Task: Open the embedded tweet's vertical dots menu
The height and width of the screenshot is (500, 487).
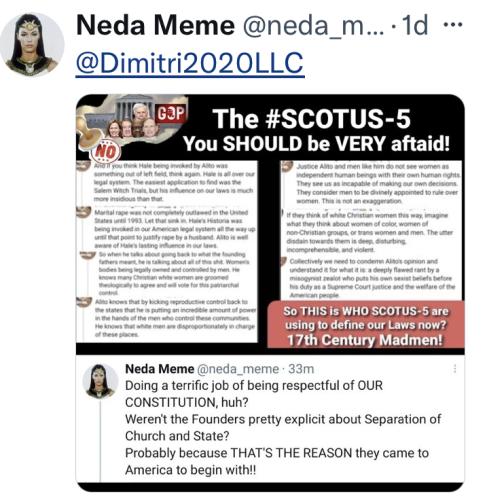Action: (455, 369)
